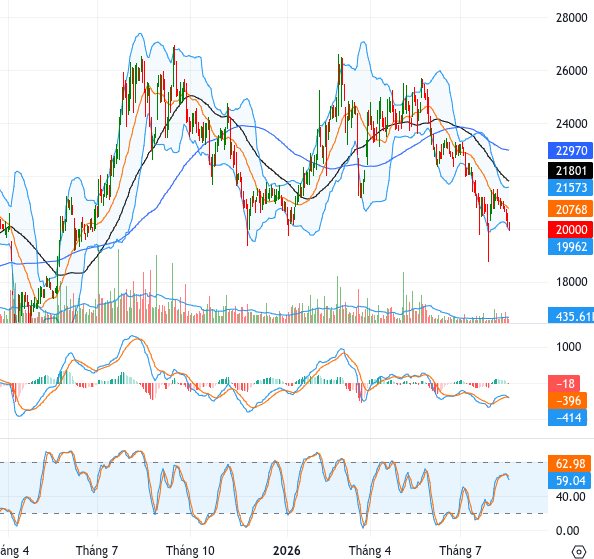The height and width of the screenshot is (559, 594).
Task: Click the 22970 blue price label
Action: [x=571, y=151]
